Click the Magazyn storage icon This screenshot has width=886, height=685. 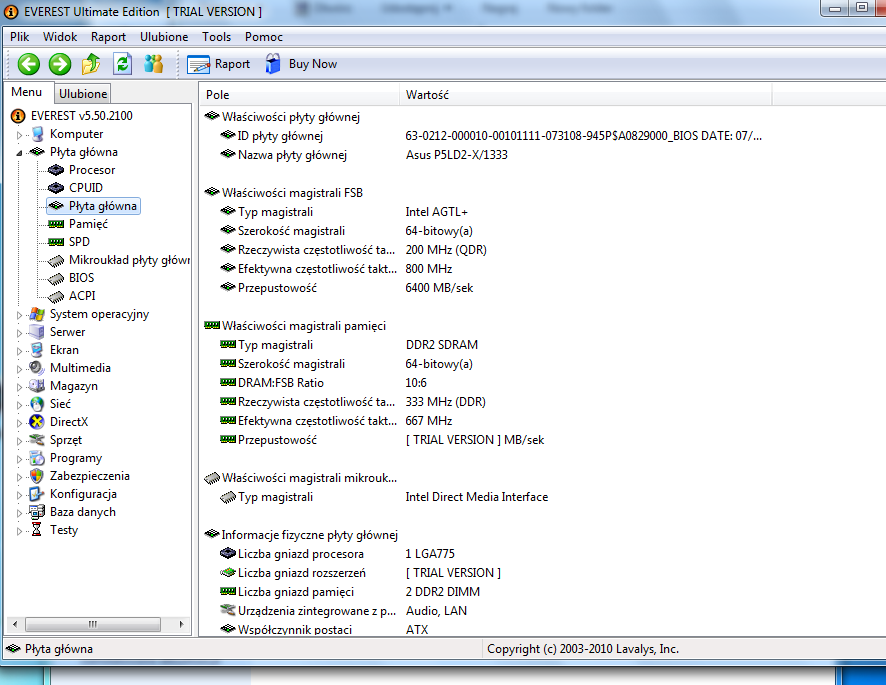coord(37,386)
